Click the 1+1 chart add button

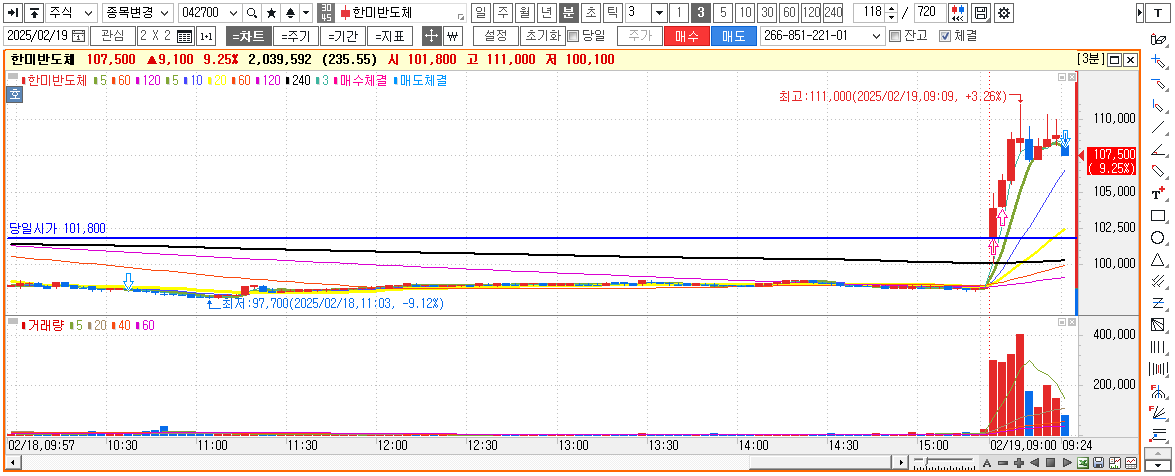pyautogui.click(x=206, y=36)
